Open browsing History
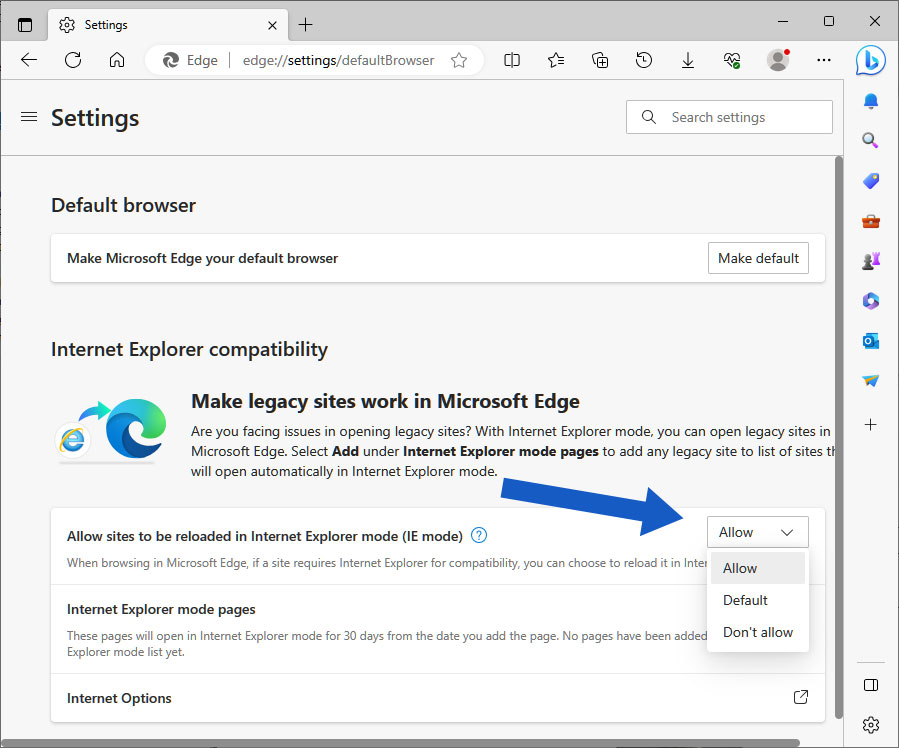This screenshot has width=899, height=748. tap(644, 60)
